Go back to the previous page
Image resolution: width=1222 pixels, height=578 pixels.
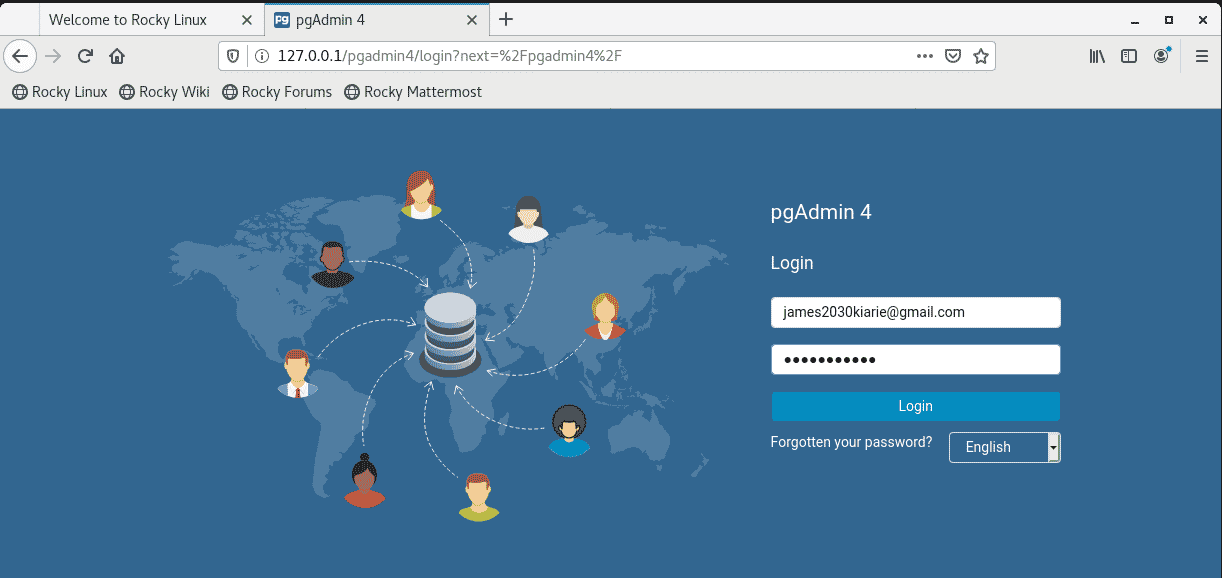tap(20, 56)
